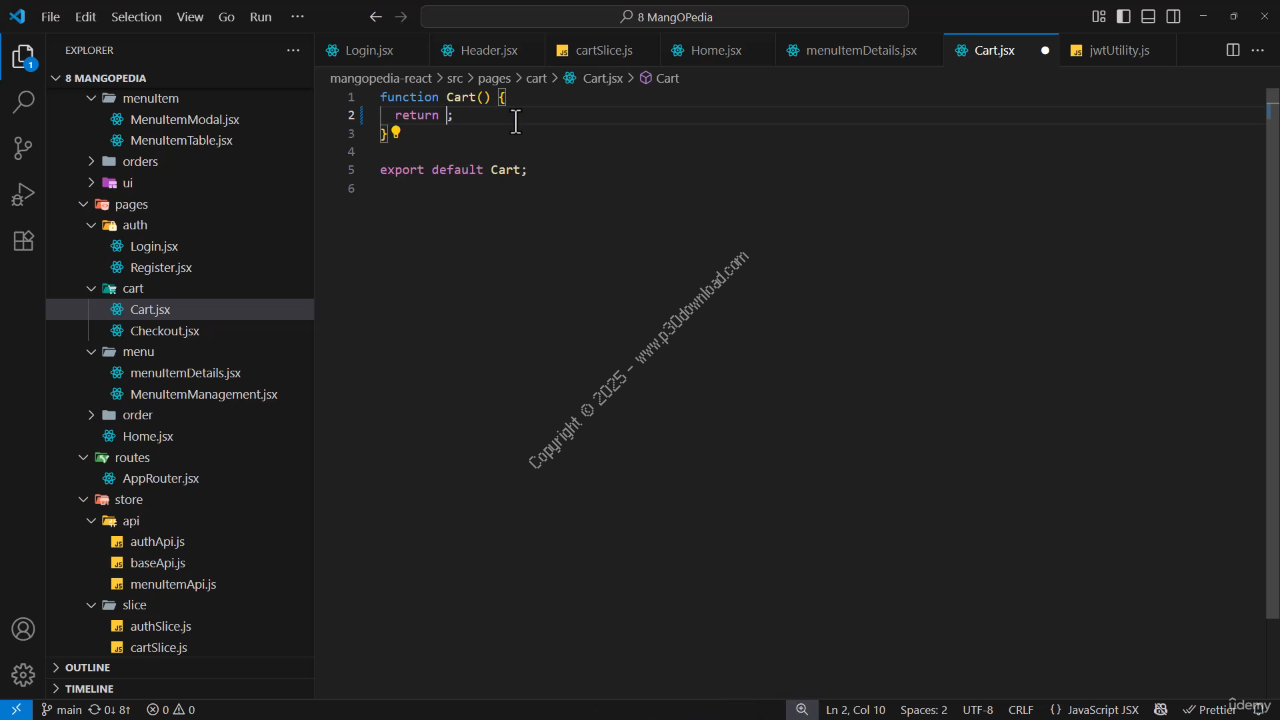Switch to the cartSlice.js tab

(x=603, y=50)
